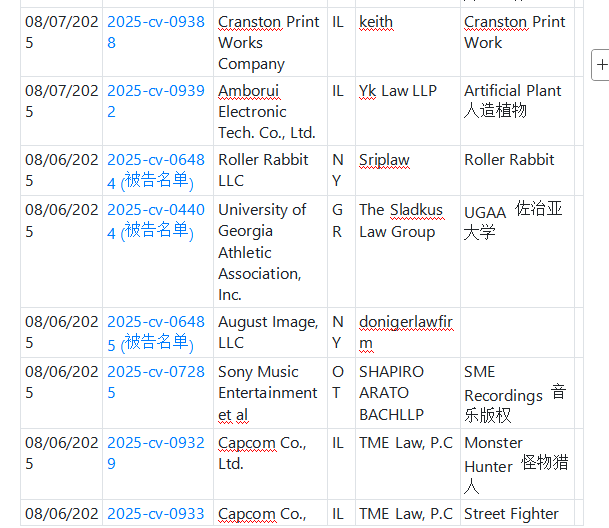Select the Amborui Electronic Tech. Co., Ltd. cell
The image size is (609, 528).
click(x=270, y=112)
